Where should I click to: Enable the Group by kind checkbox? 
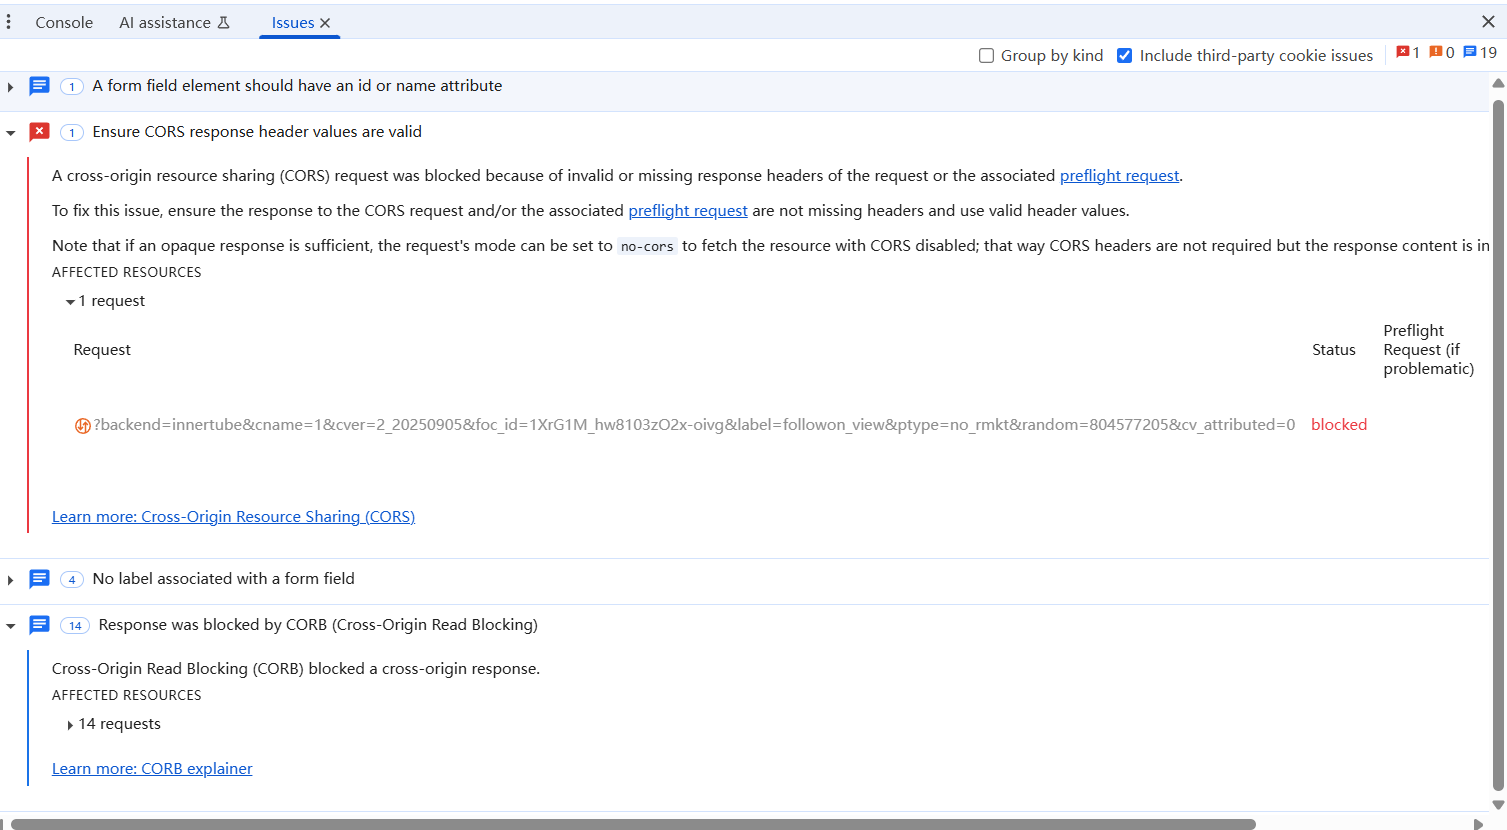point(986,56)
